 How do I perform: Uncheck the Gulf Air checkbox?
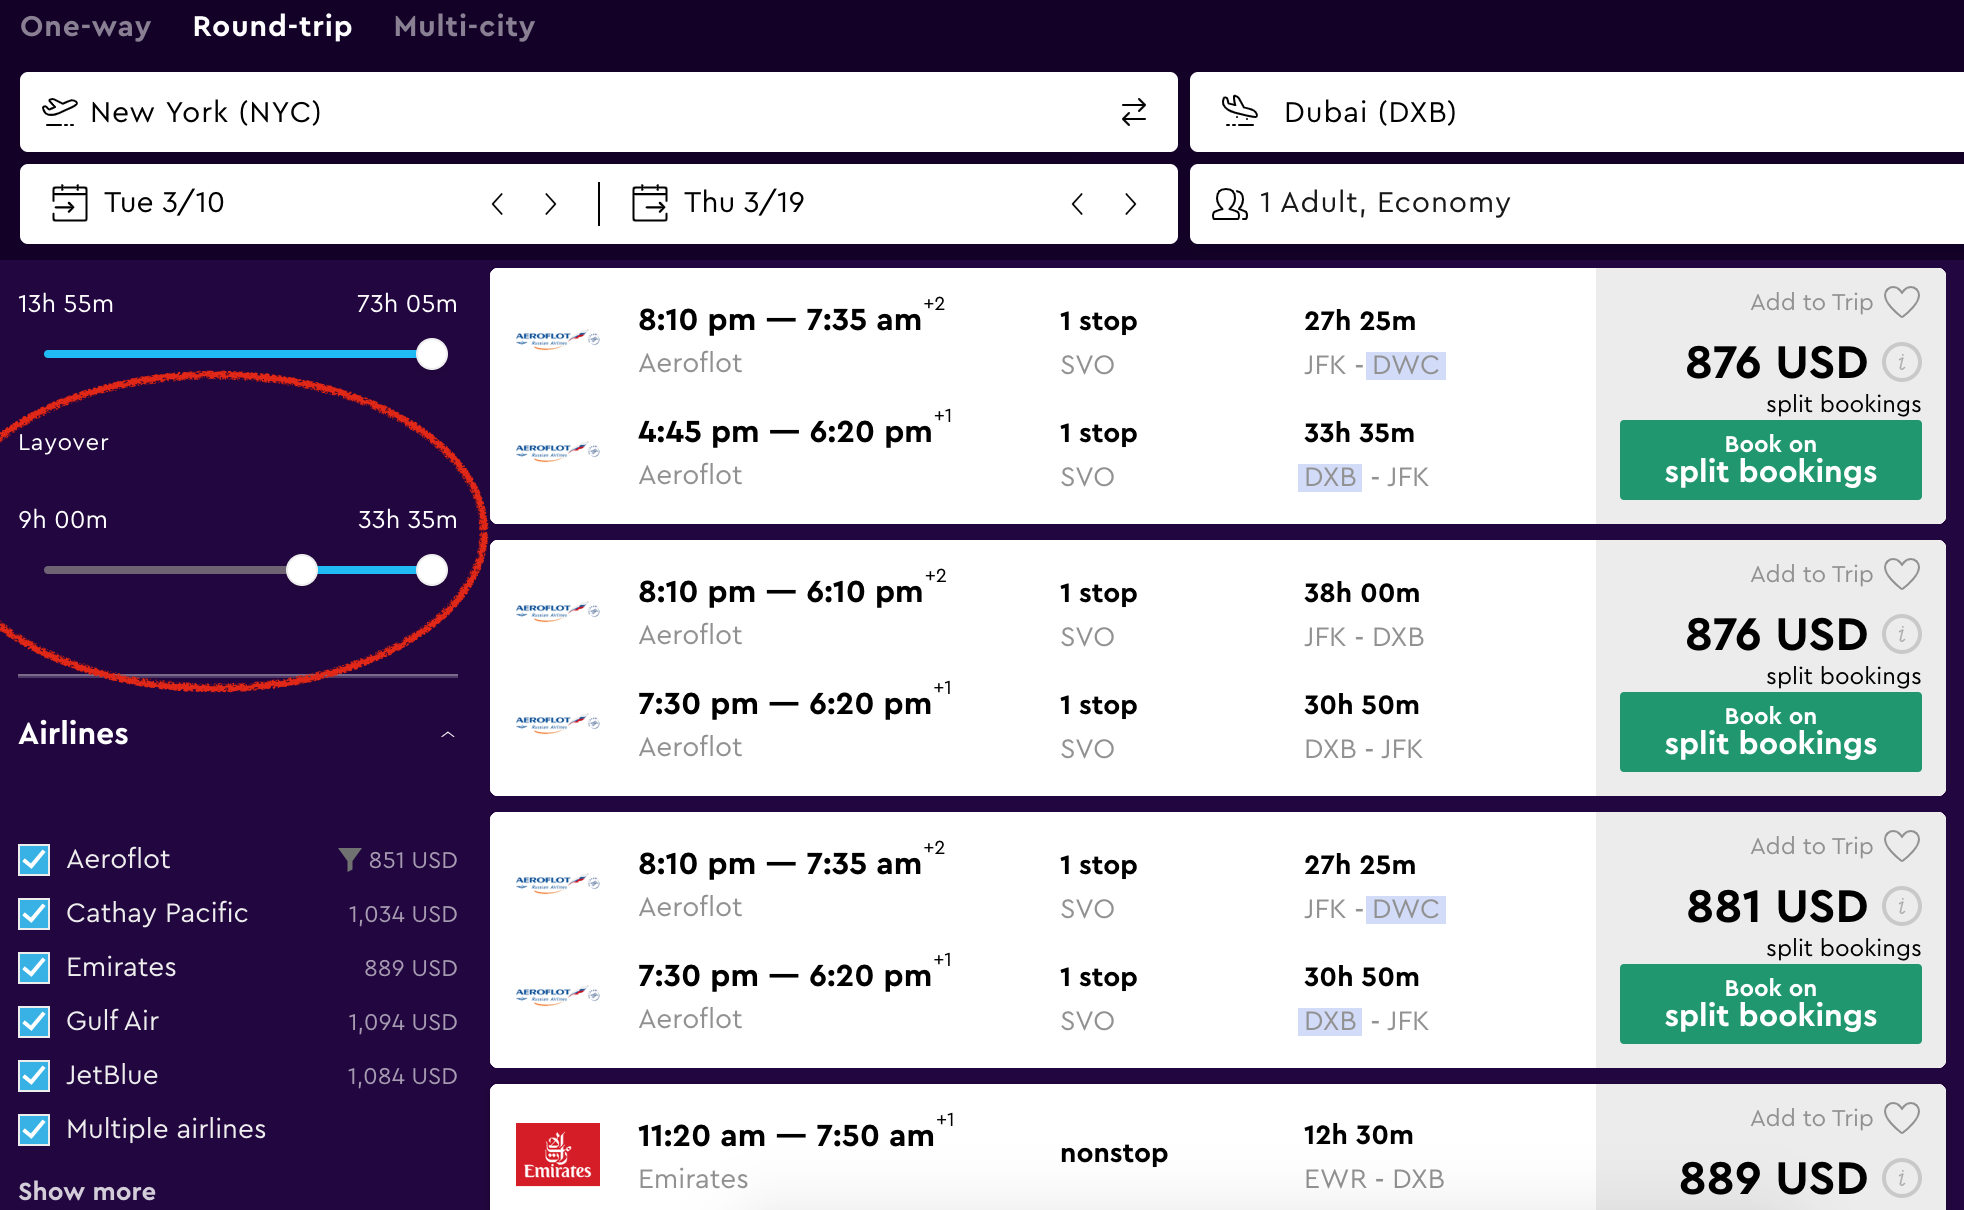click(34, 1021)
